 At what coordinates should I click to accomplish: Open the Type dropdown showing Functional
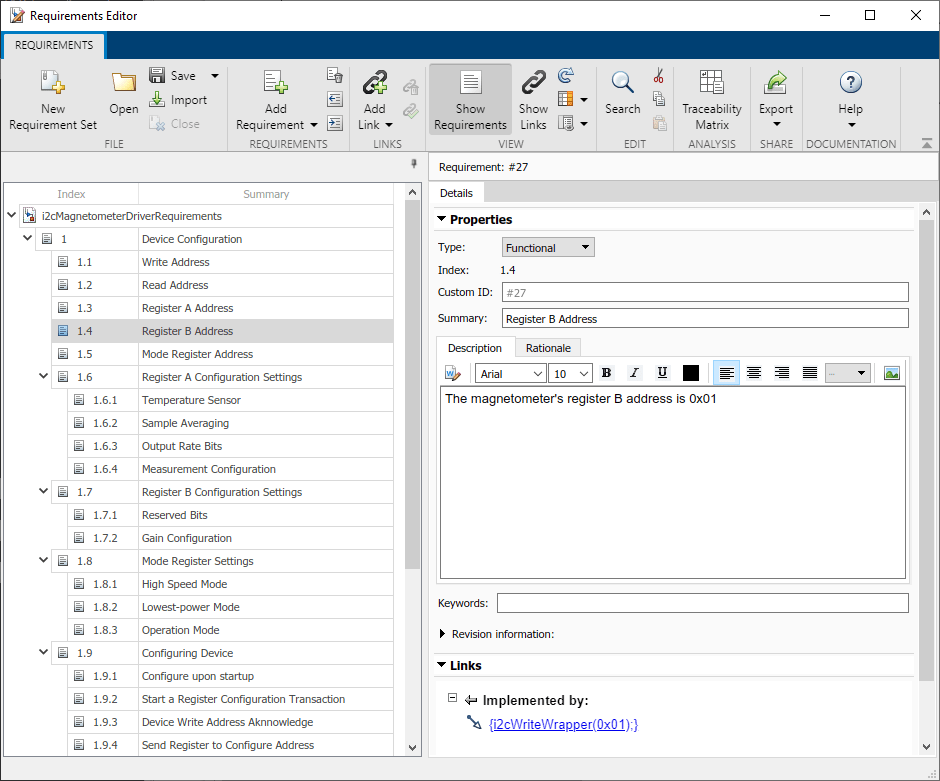[547, 247]
